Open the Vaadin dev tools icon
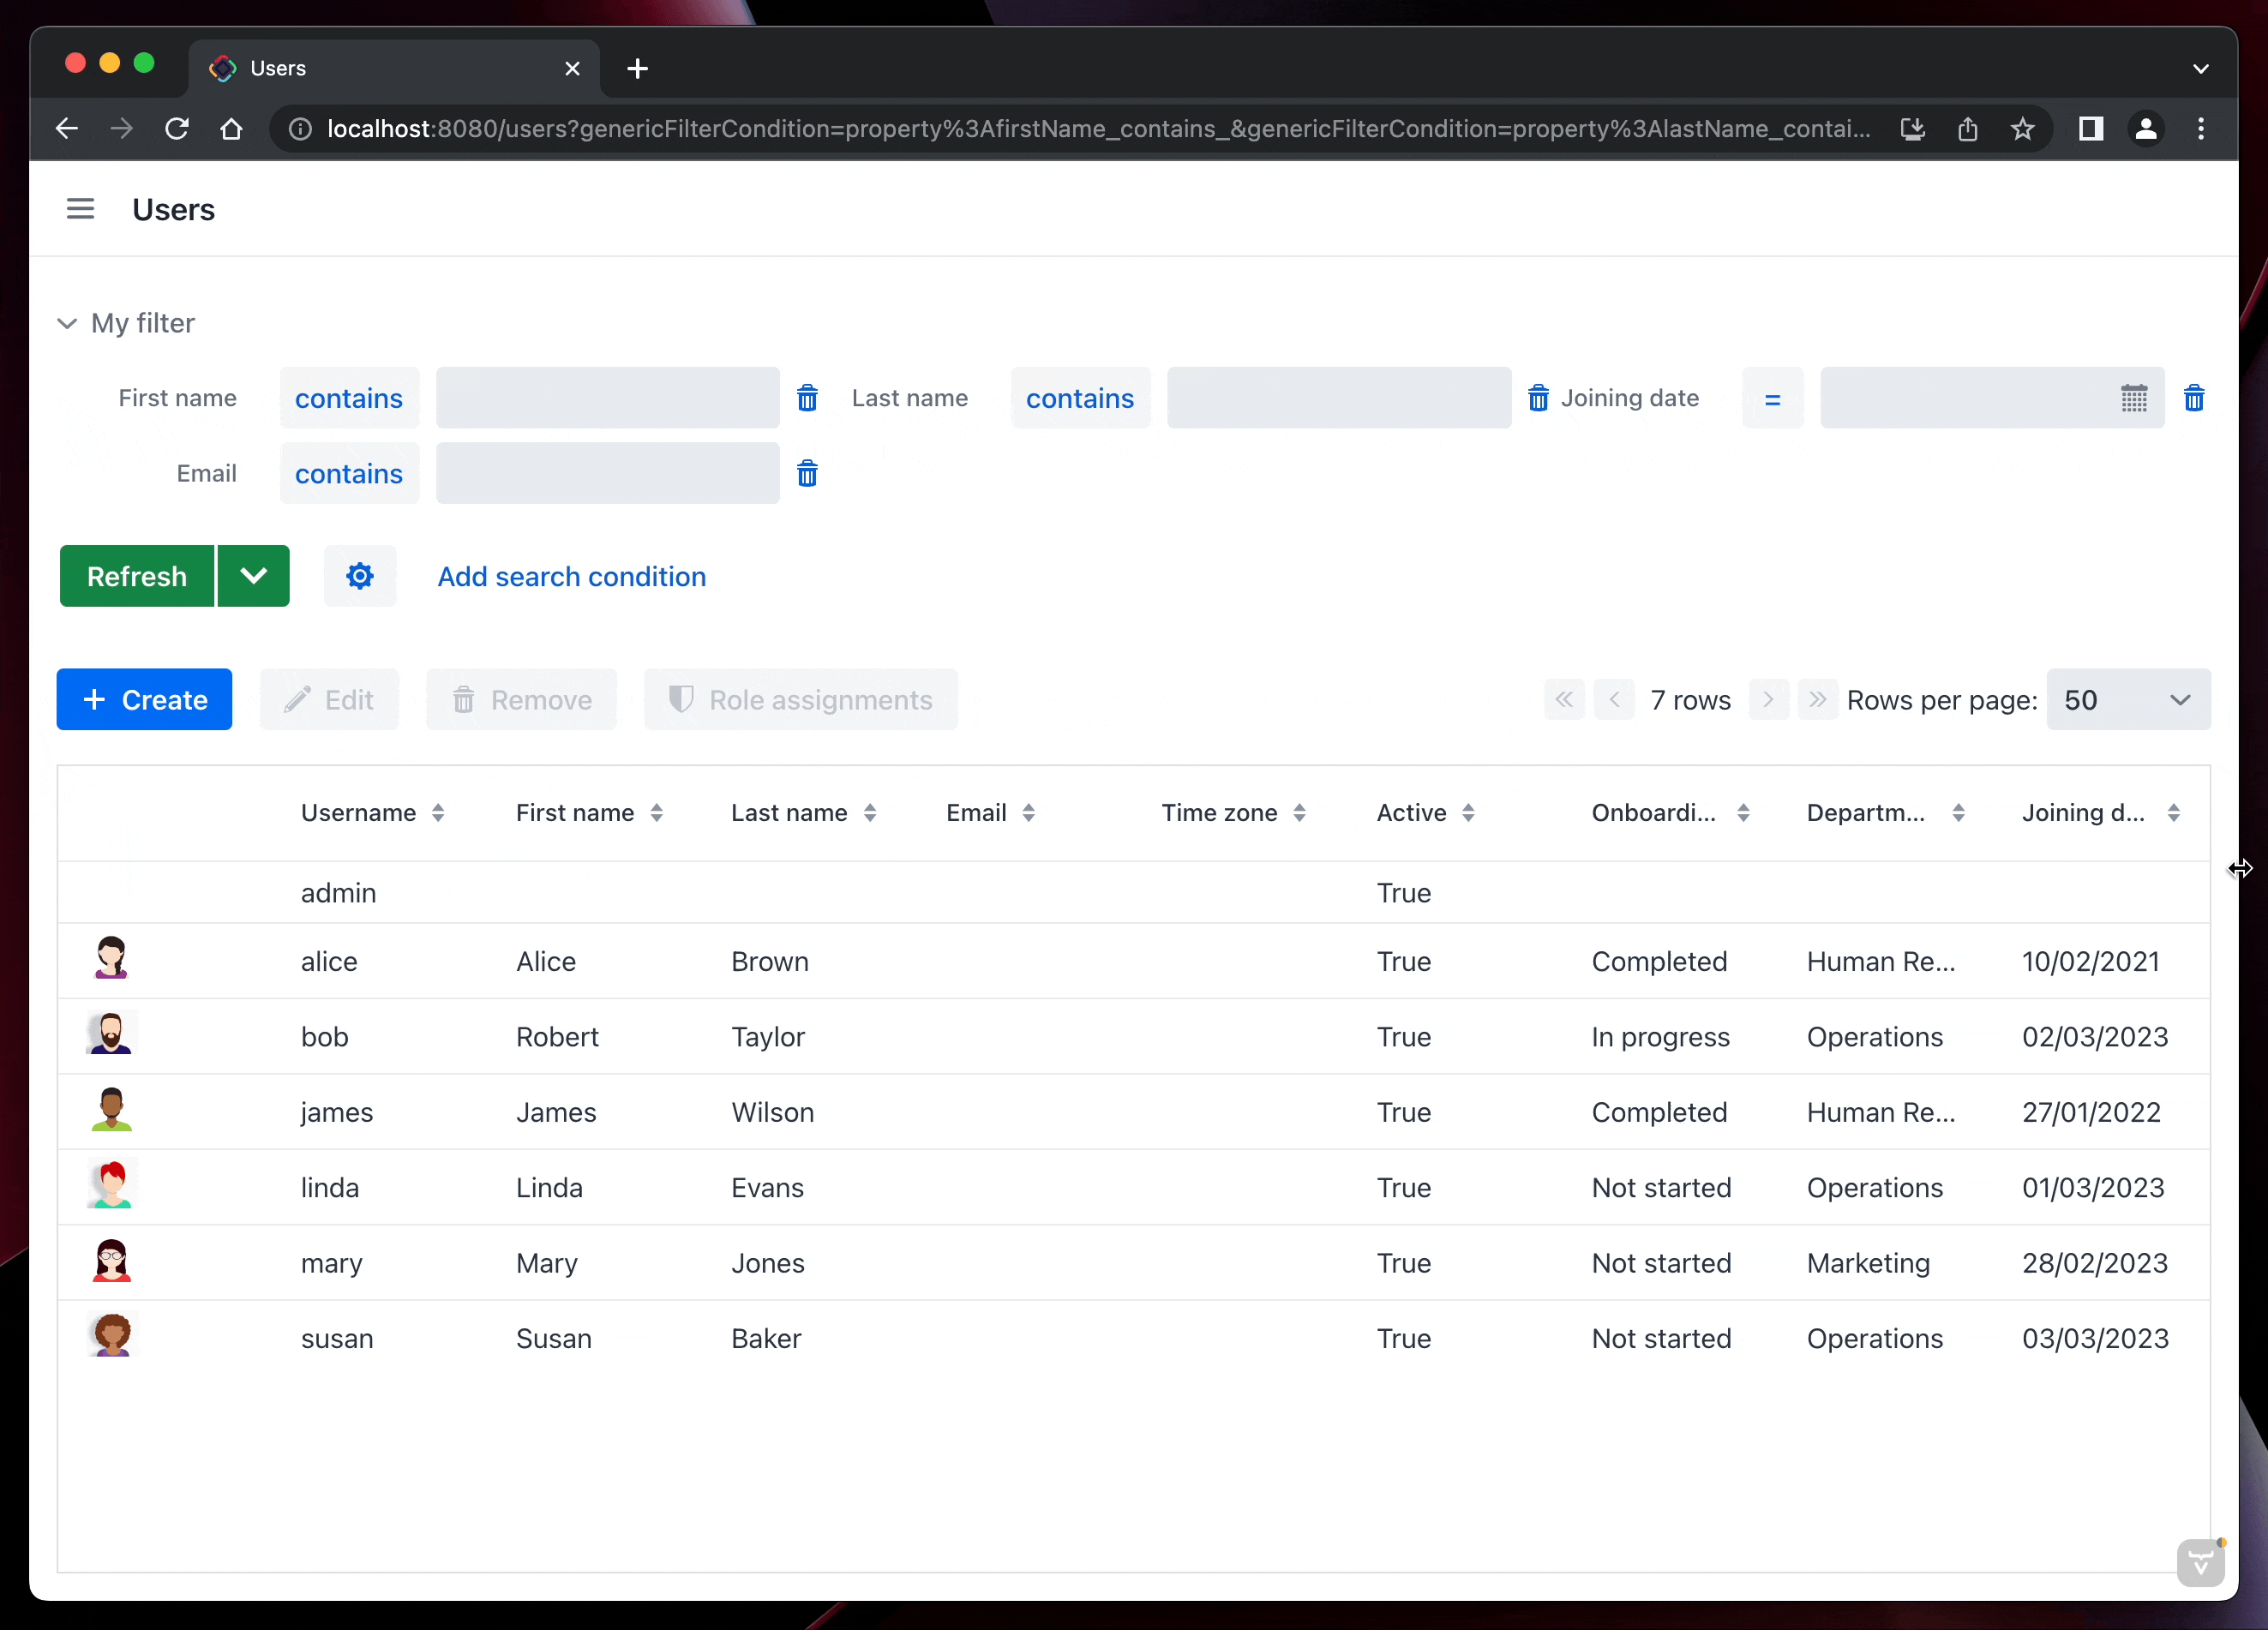Viewport: 2268px width, 1630px height. pyautogui.click(x=2201, y=1562)
